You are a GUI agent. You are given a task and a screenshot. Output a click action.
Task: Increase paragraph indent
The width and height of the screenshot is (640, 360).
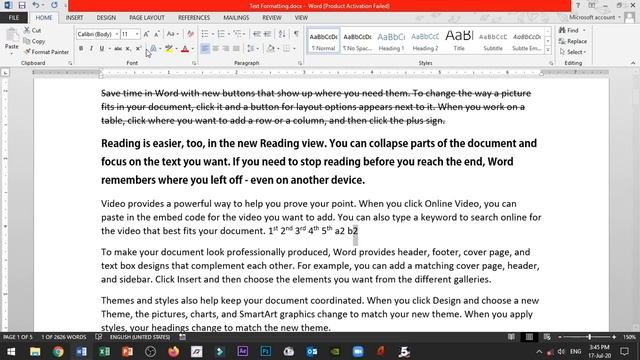(x=267, y=34)
